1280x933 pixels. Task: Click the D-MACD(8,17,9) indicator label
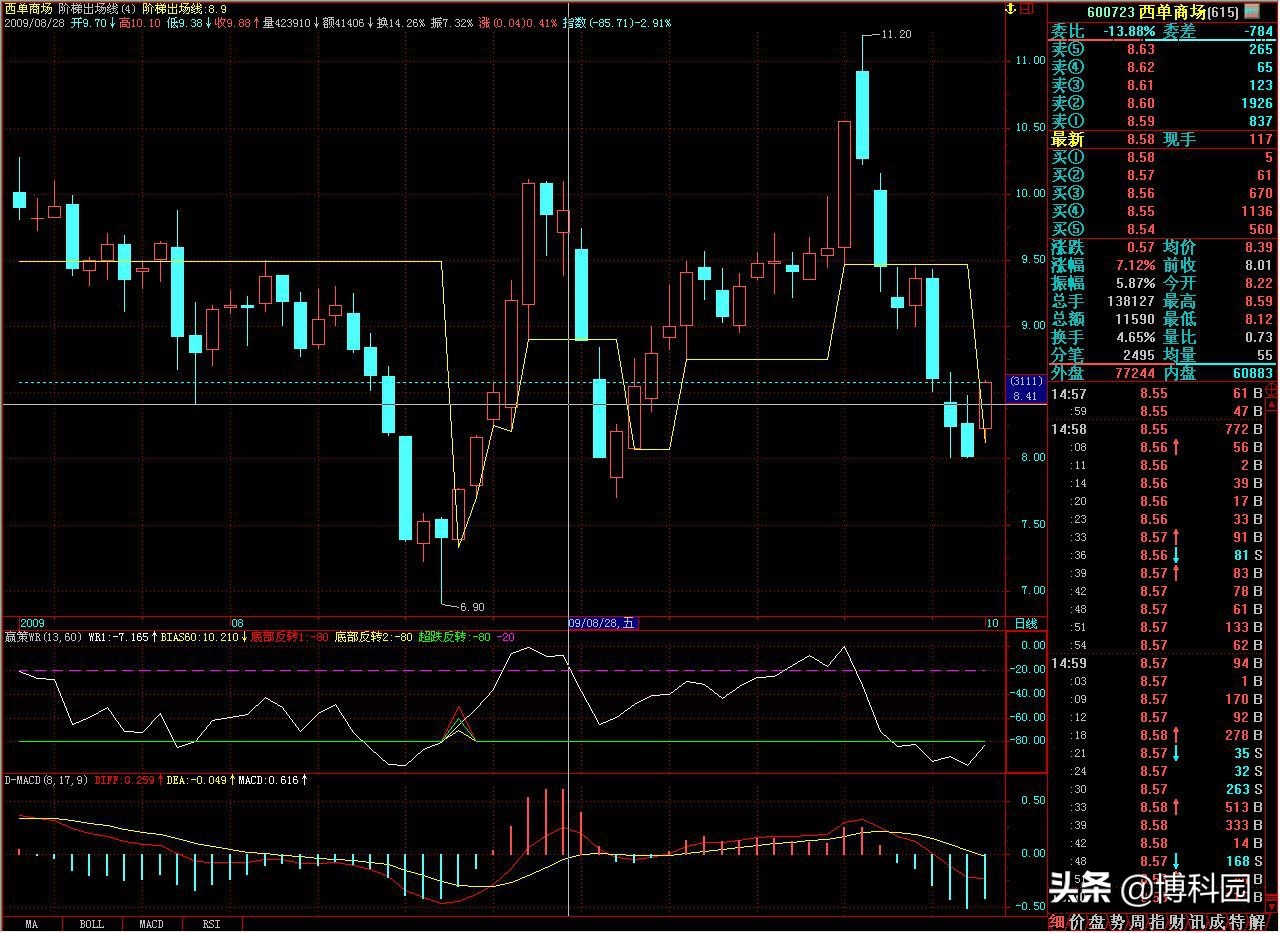46,778
